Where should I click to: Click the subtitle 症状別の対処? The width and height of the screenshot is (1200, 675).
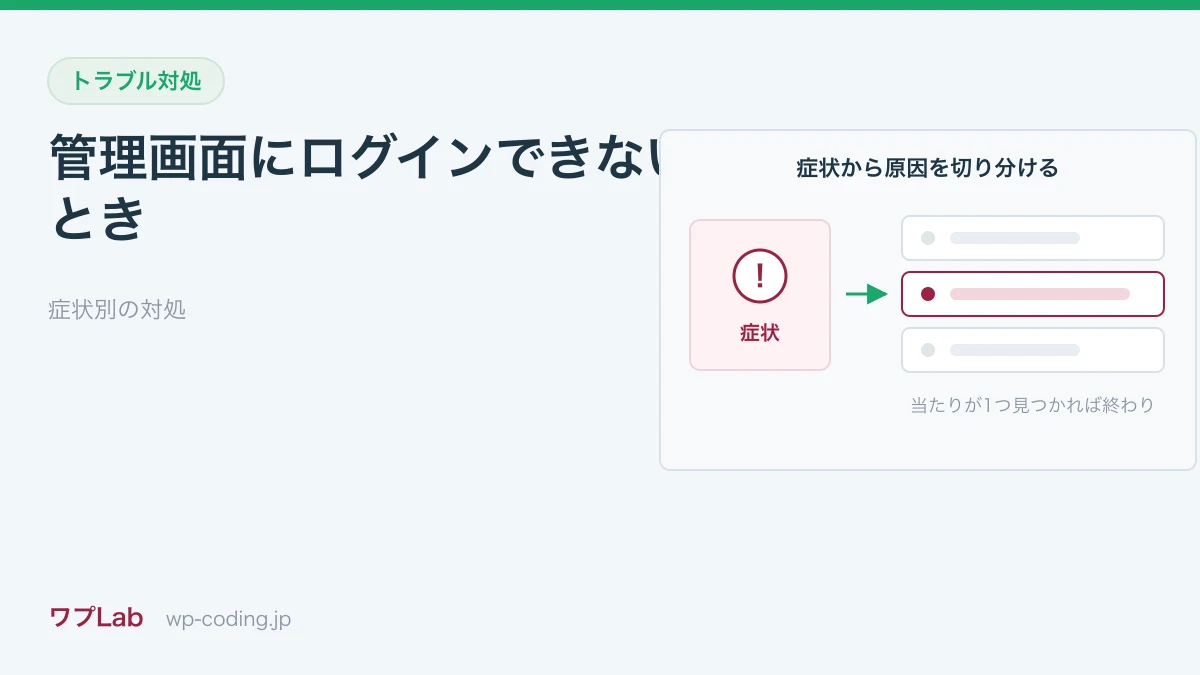[117, 309]
